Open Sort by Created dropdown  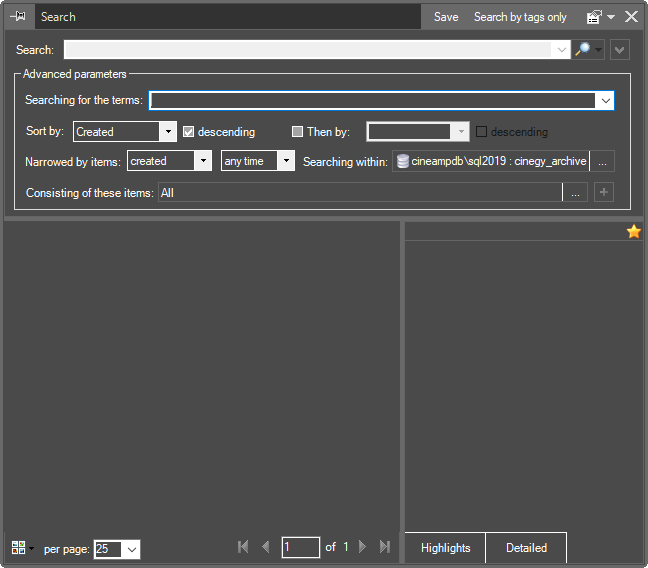click(168, 131)
